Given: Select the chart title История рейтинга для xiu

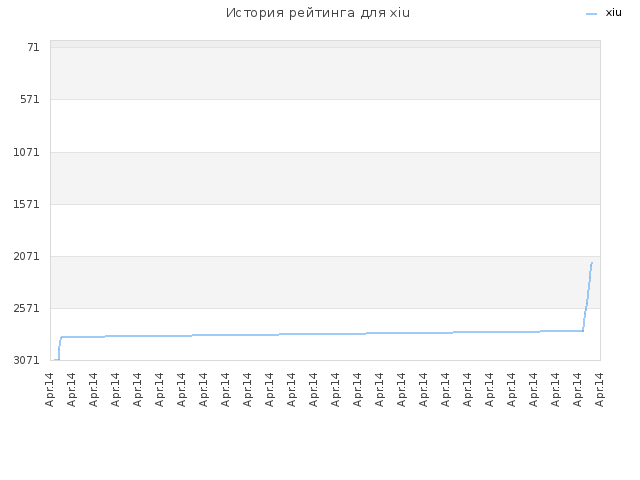Looking at the screenshot, I should coord(318,13).
